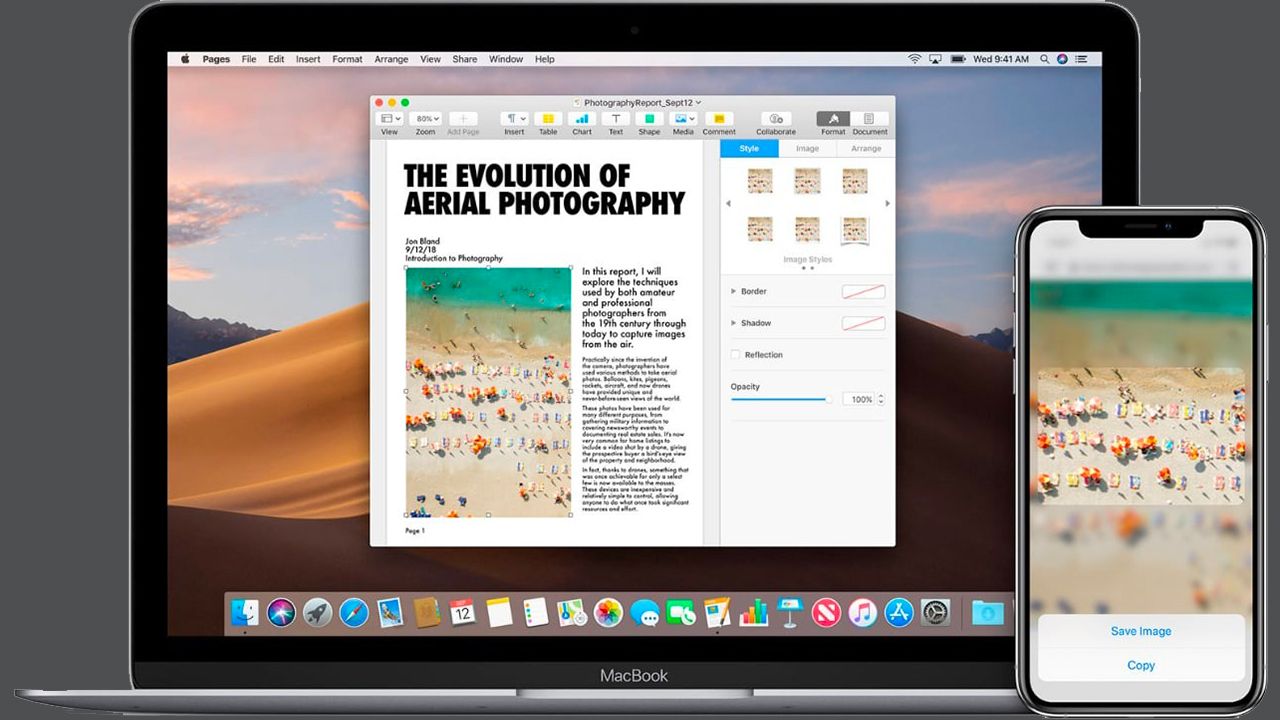Screen dimensions: 1280x720
Task: Open Downloads folder in the dock
Action: [x=988, y=612]
